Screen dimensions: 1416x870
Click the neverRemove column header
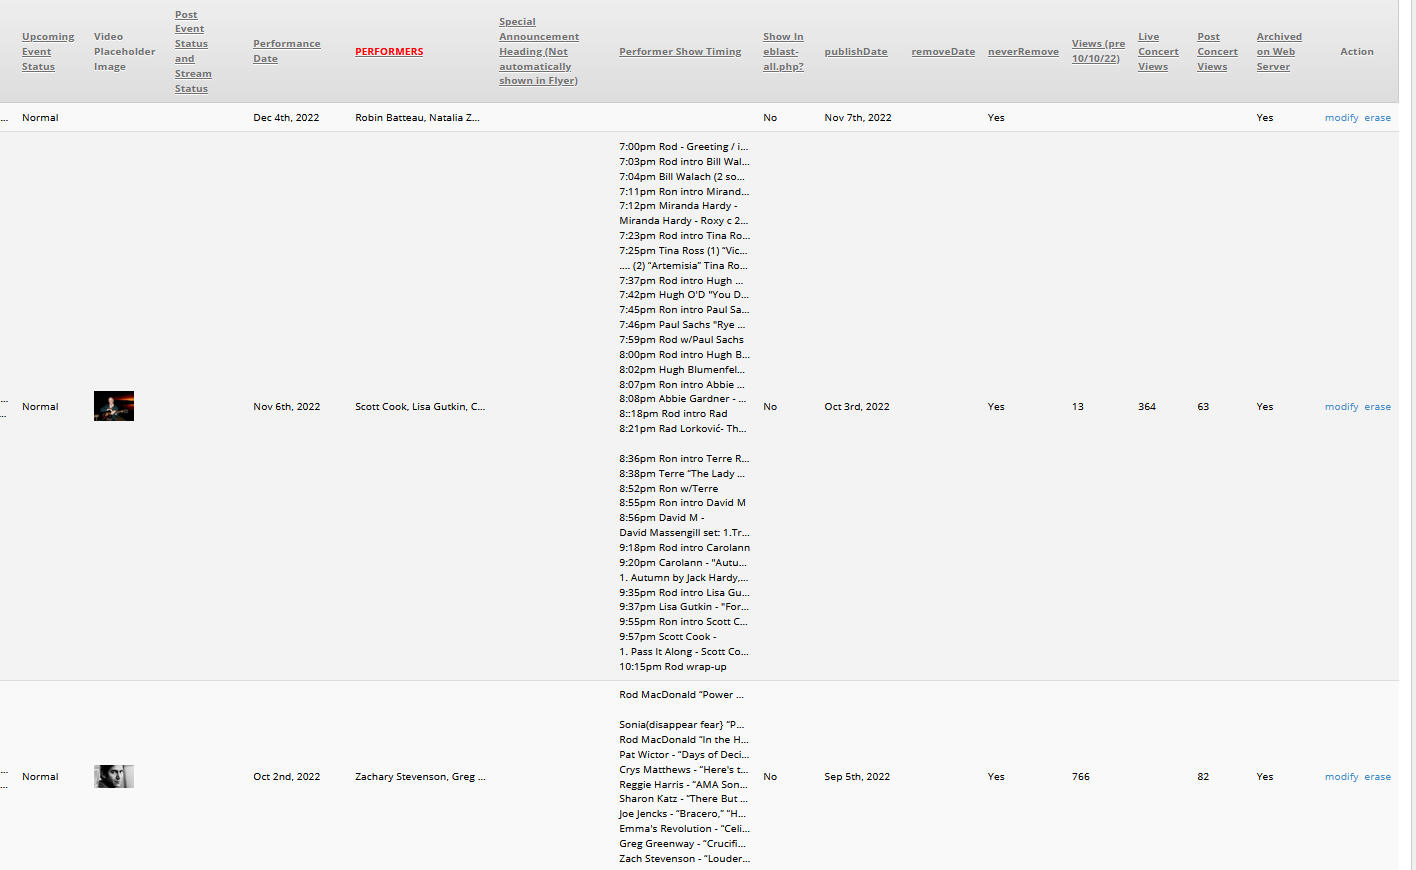tap(1022, 52)
